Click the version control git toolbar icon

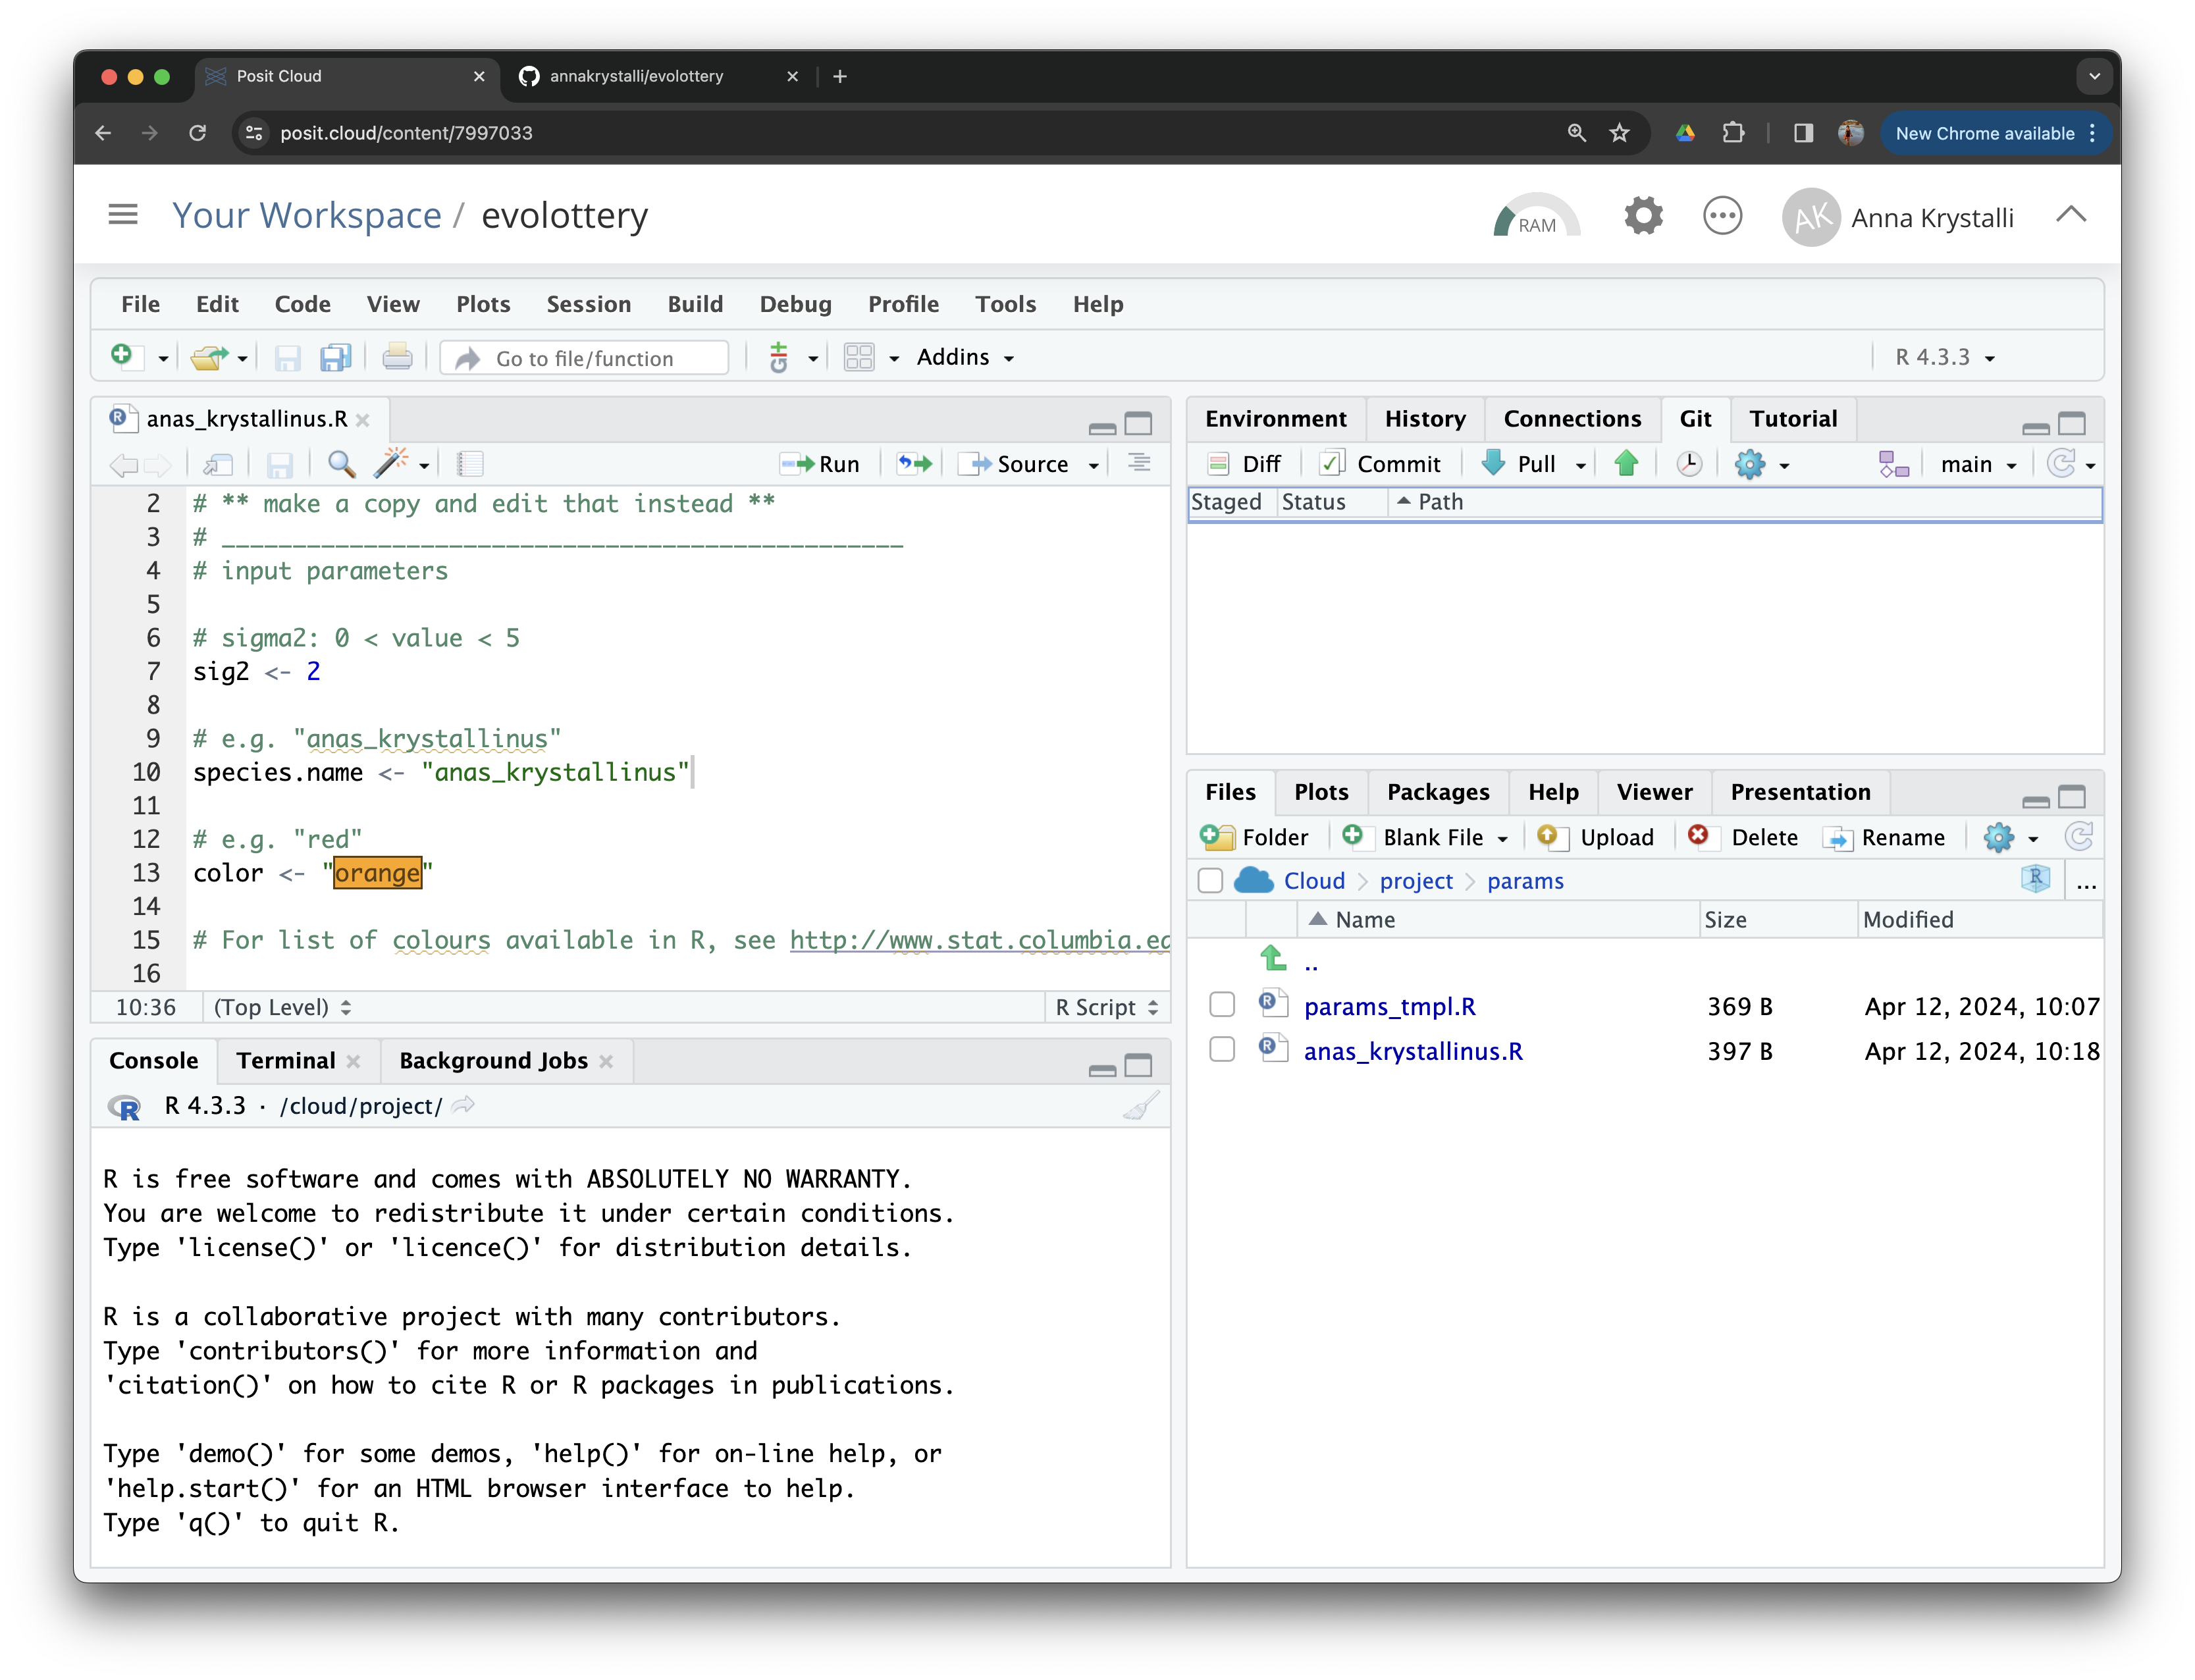click(778, 357)
